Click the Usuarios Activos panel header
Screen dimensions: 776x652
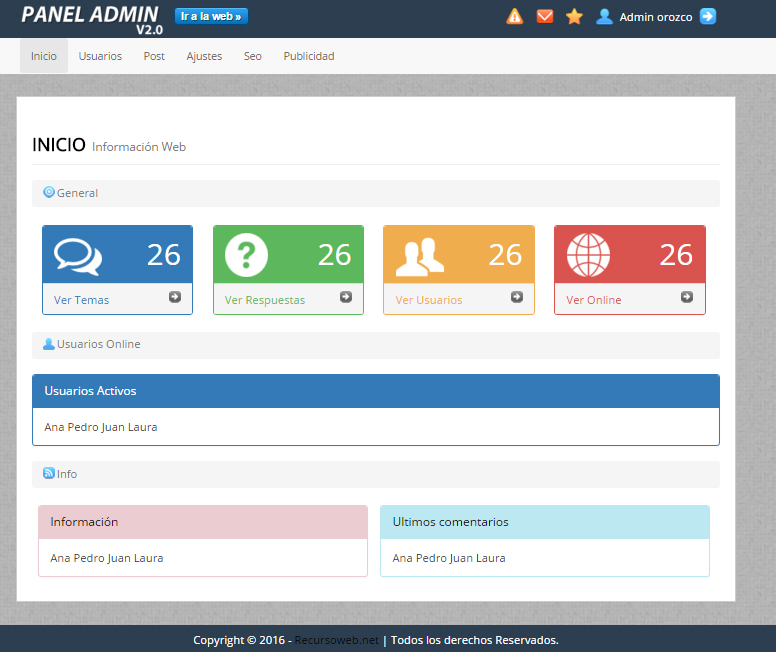click(x=376, y=391)
